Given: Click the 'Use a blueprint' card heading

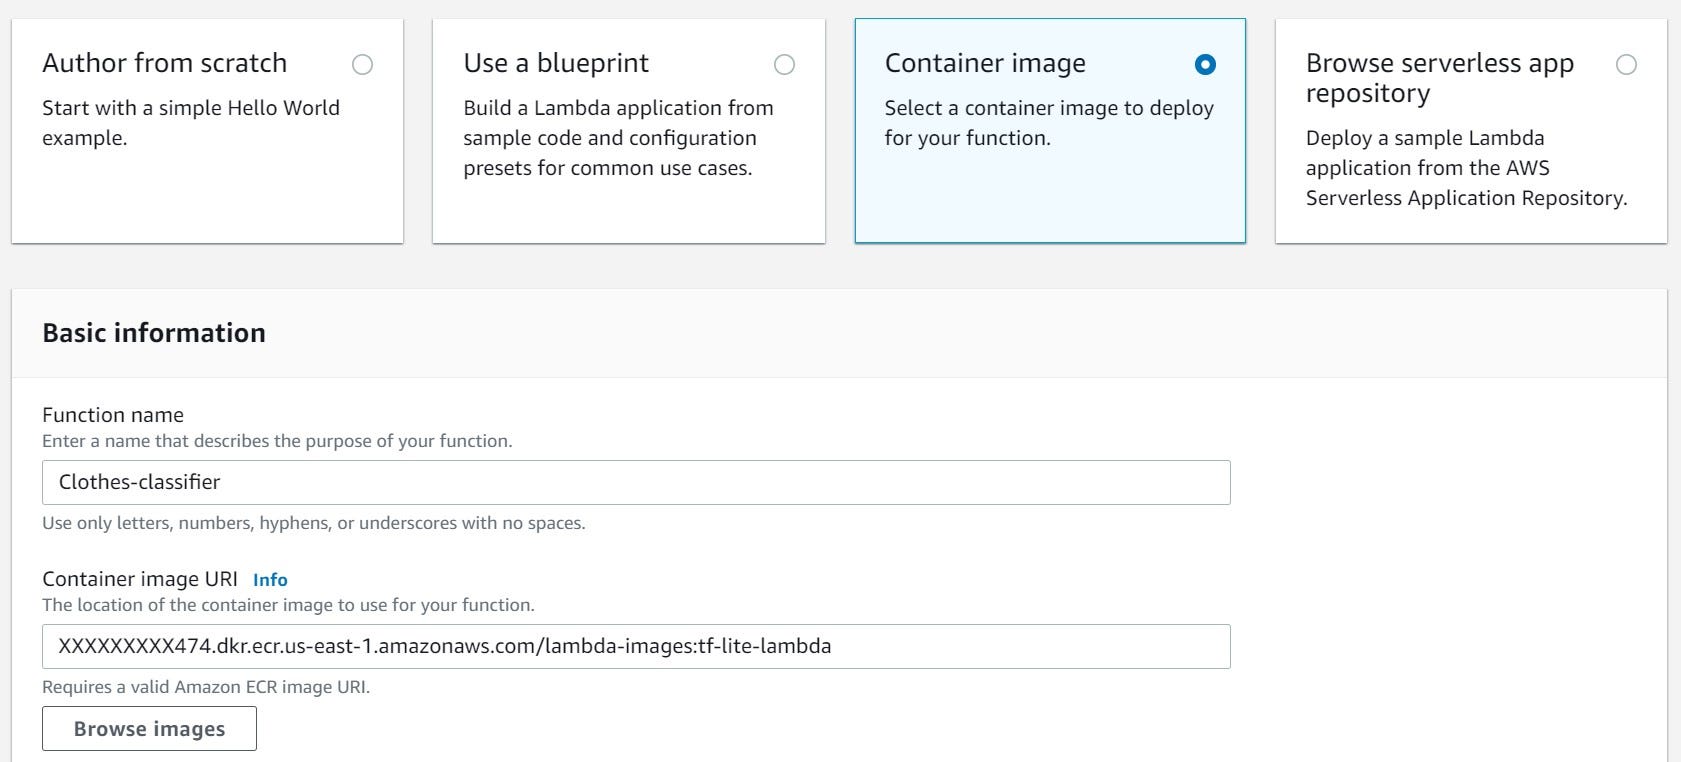Looking at the screenshot, I should (556, 63).
